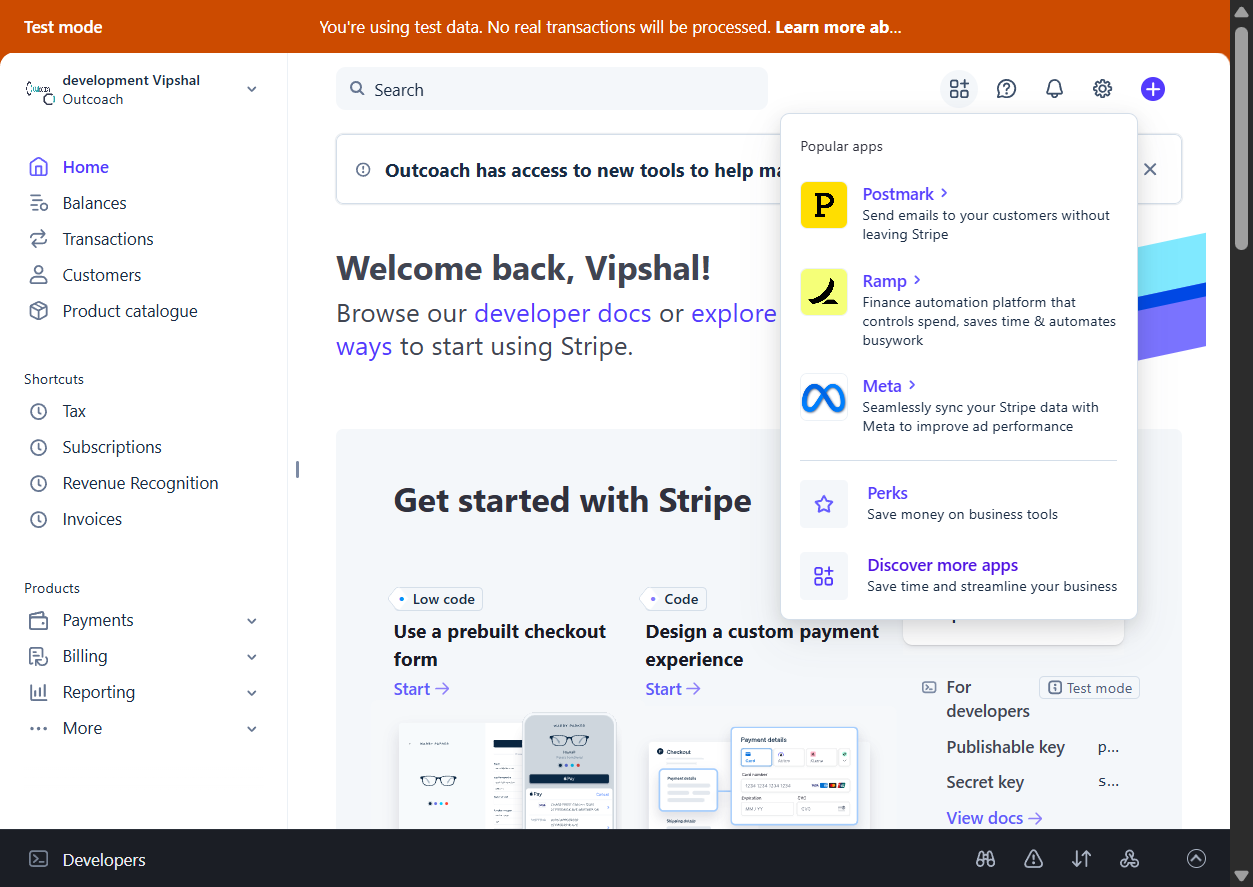Open the account switcher dropdown for Outcoach

click(x=252, y=89)
